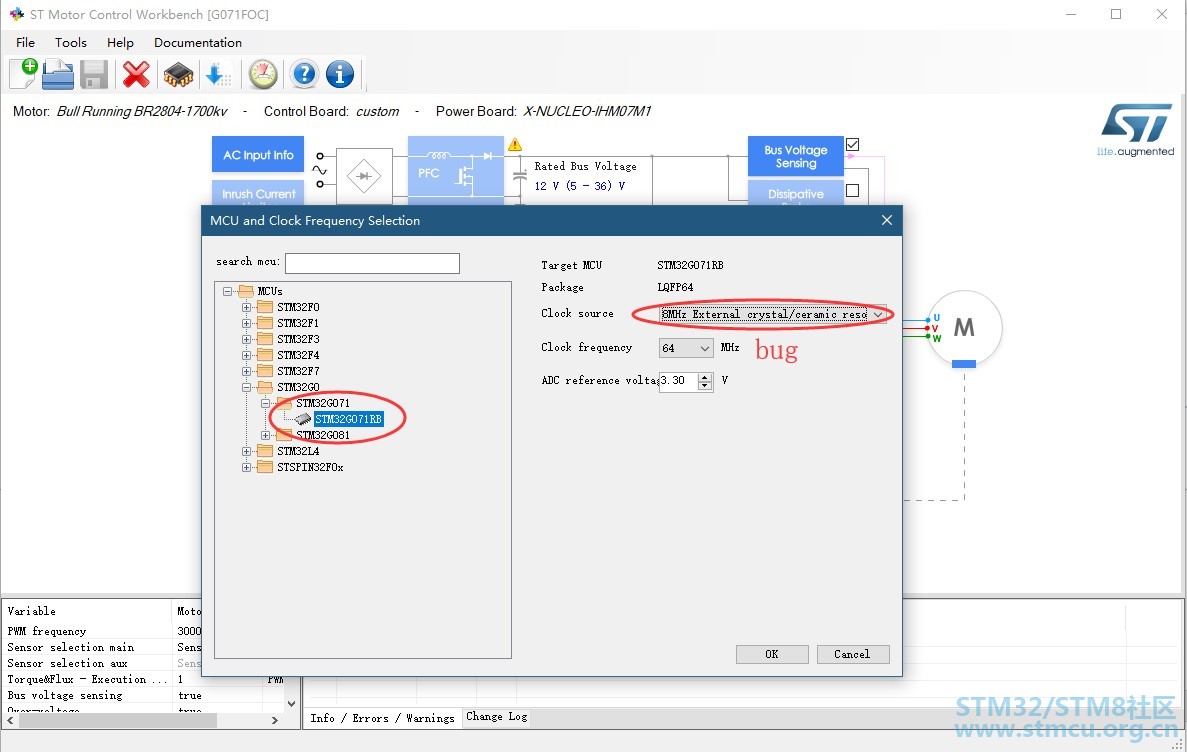1187x752 pixels.
Task: Collapse the MCUs root node
Action: 227,291
